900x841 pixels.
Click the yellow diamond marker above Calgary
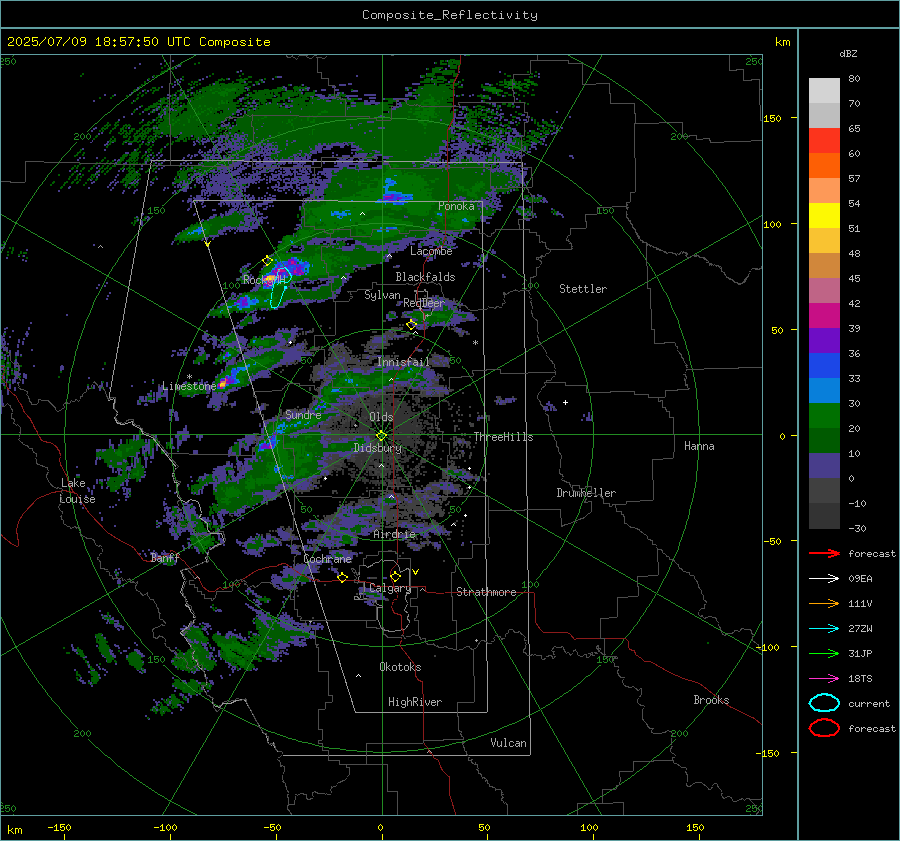tap(395, 576)
